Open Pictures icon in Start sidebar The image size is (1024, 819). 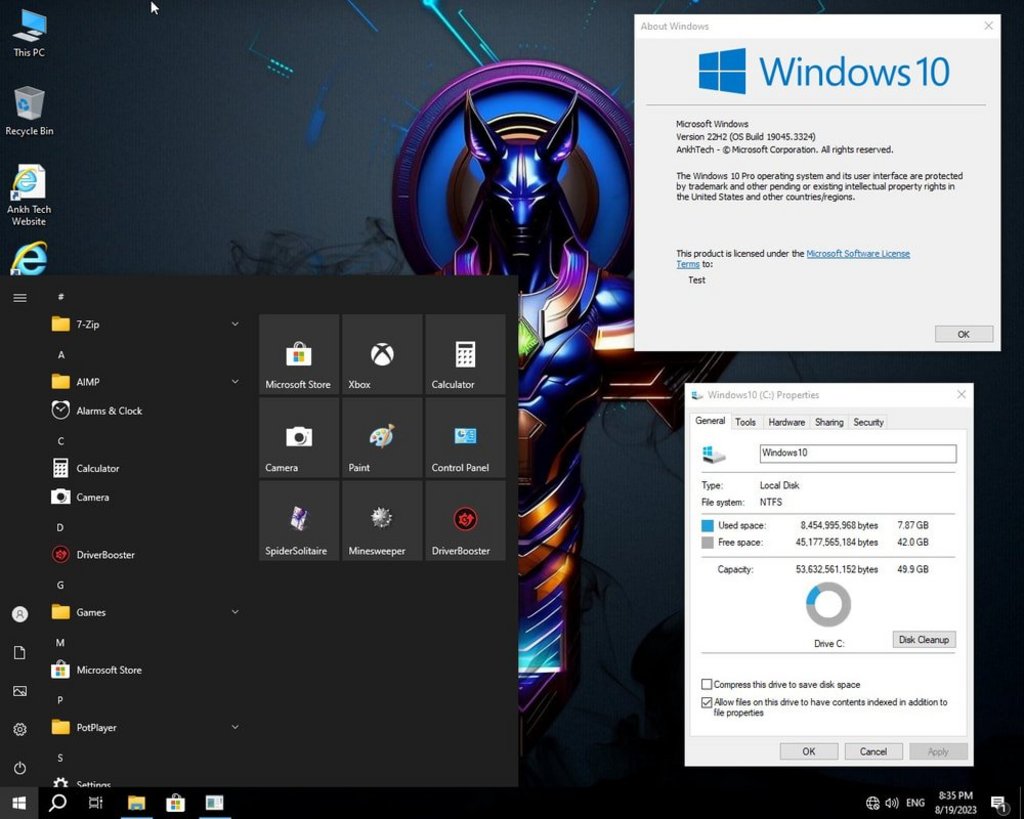click(20, 691)
